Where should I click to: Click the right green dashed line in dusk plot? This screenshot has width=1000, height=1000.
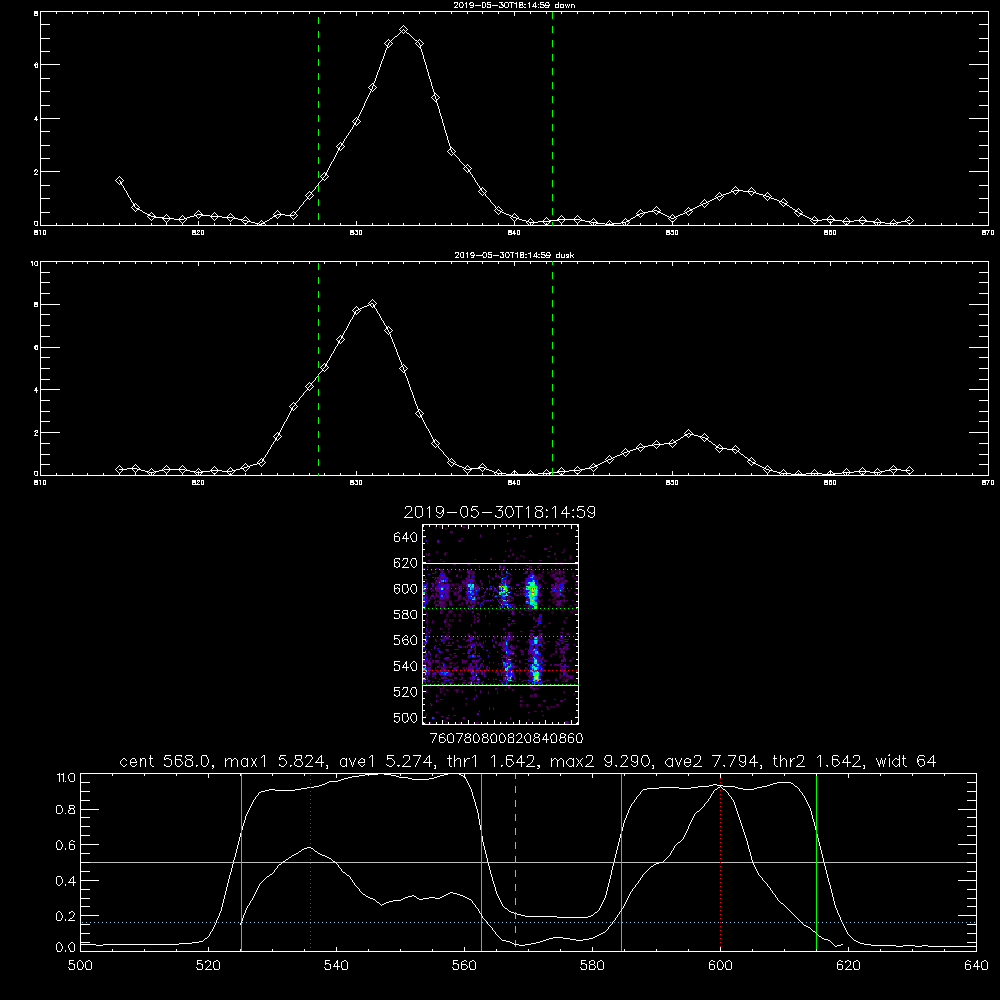point(552,368)
